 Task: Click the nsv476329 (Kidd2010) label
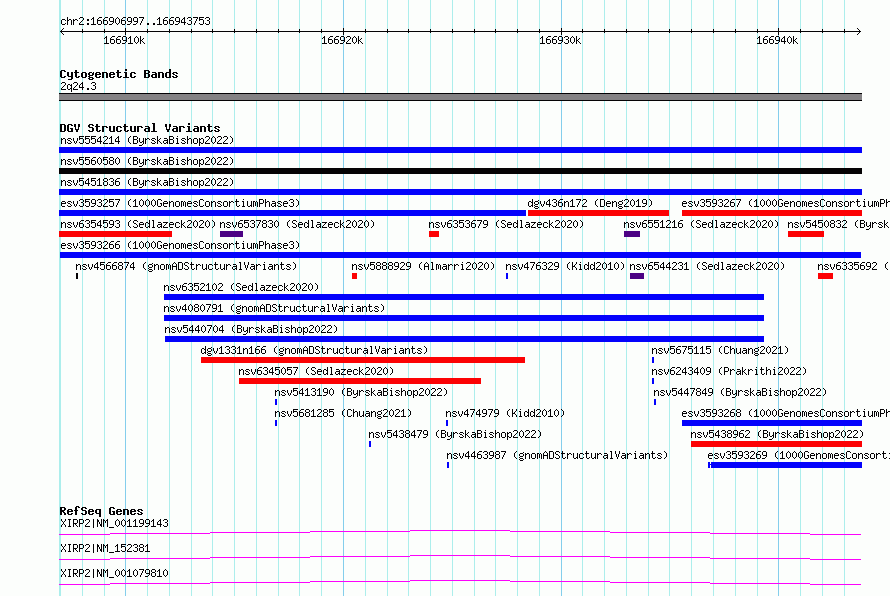point(565,266)
